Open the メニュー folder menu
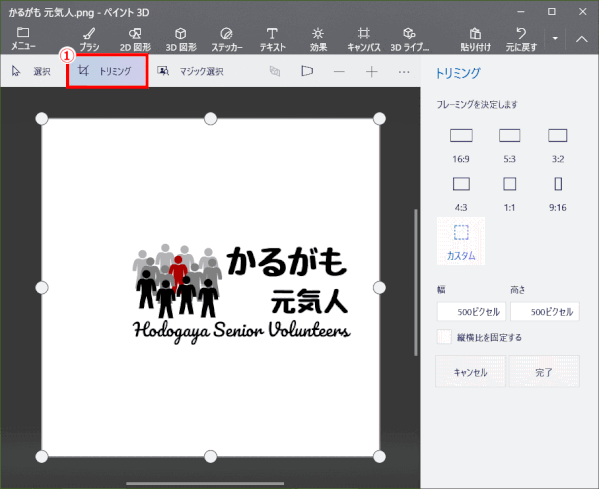This screenshot has width=599, height=489. pos(23,39)
